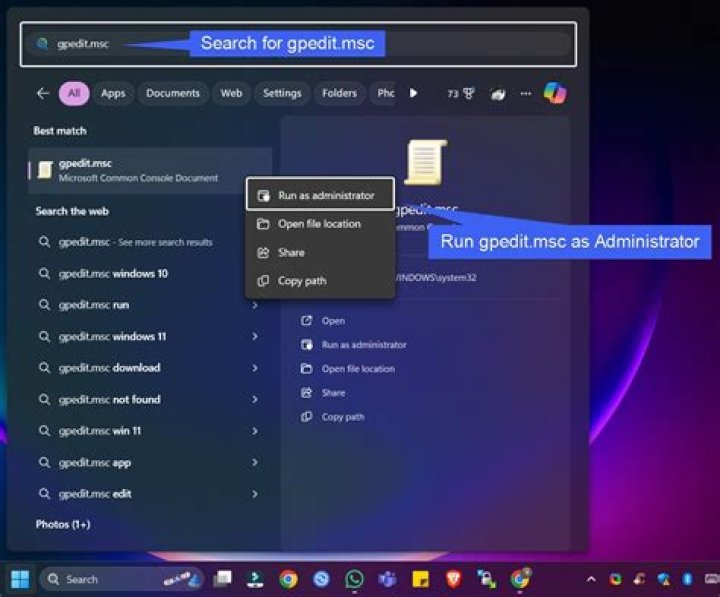Click the taskbar Search box

(121, 580)
